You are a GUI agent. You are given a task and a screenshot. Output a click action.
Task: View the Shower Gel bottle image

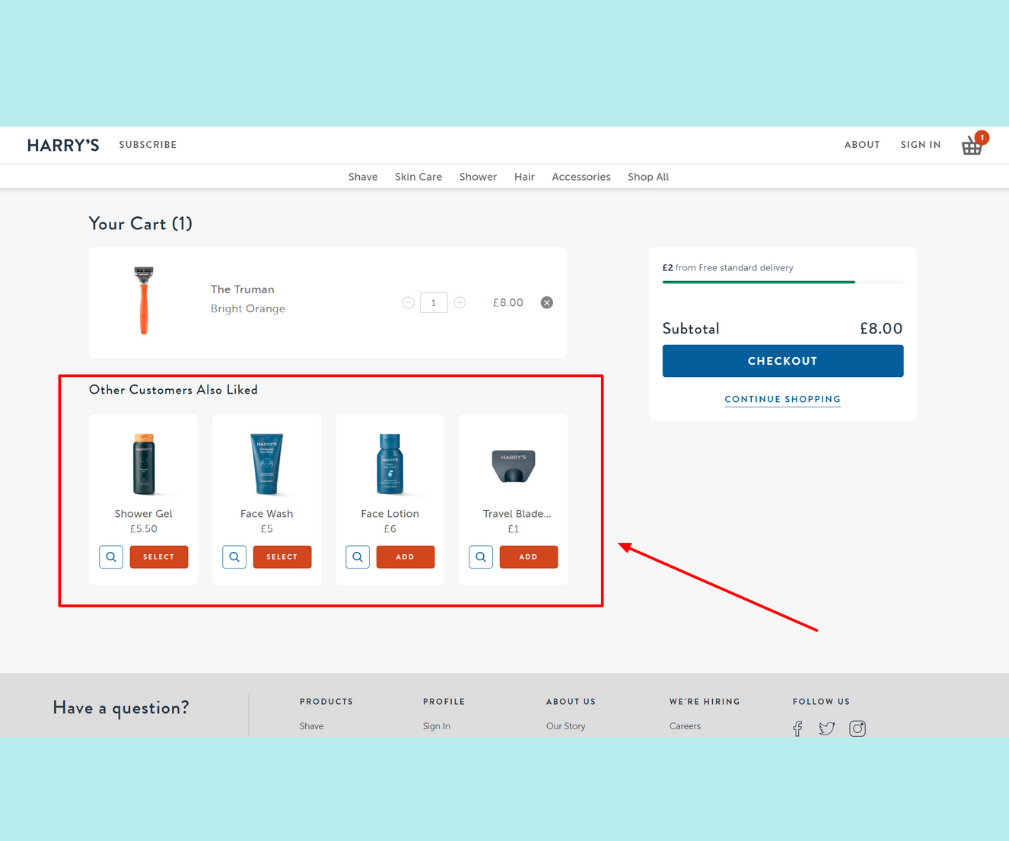click(x=143, y=464)
